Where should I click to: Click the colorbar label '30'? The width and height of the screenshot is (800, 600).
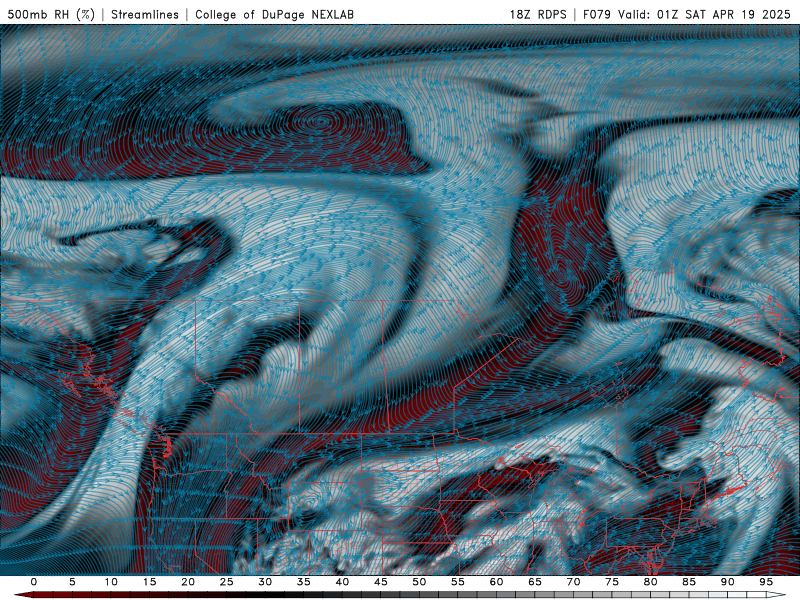click(265, 582)
